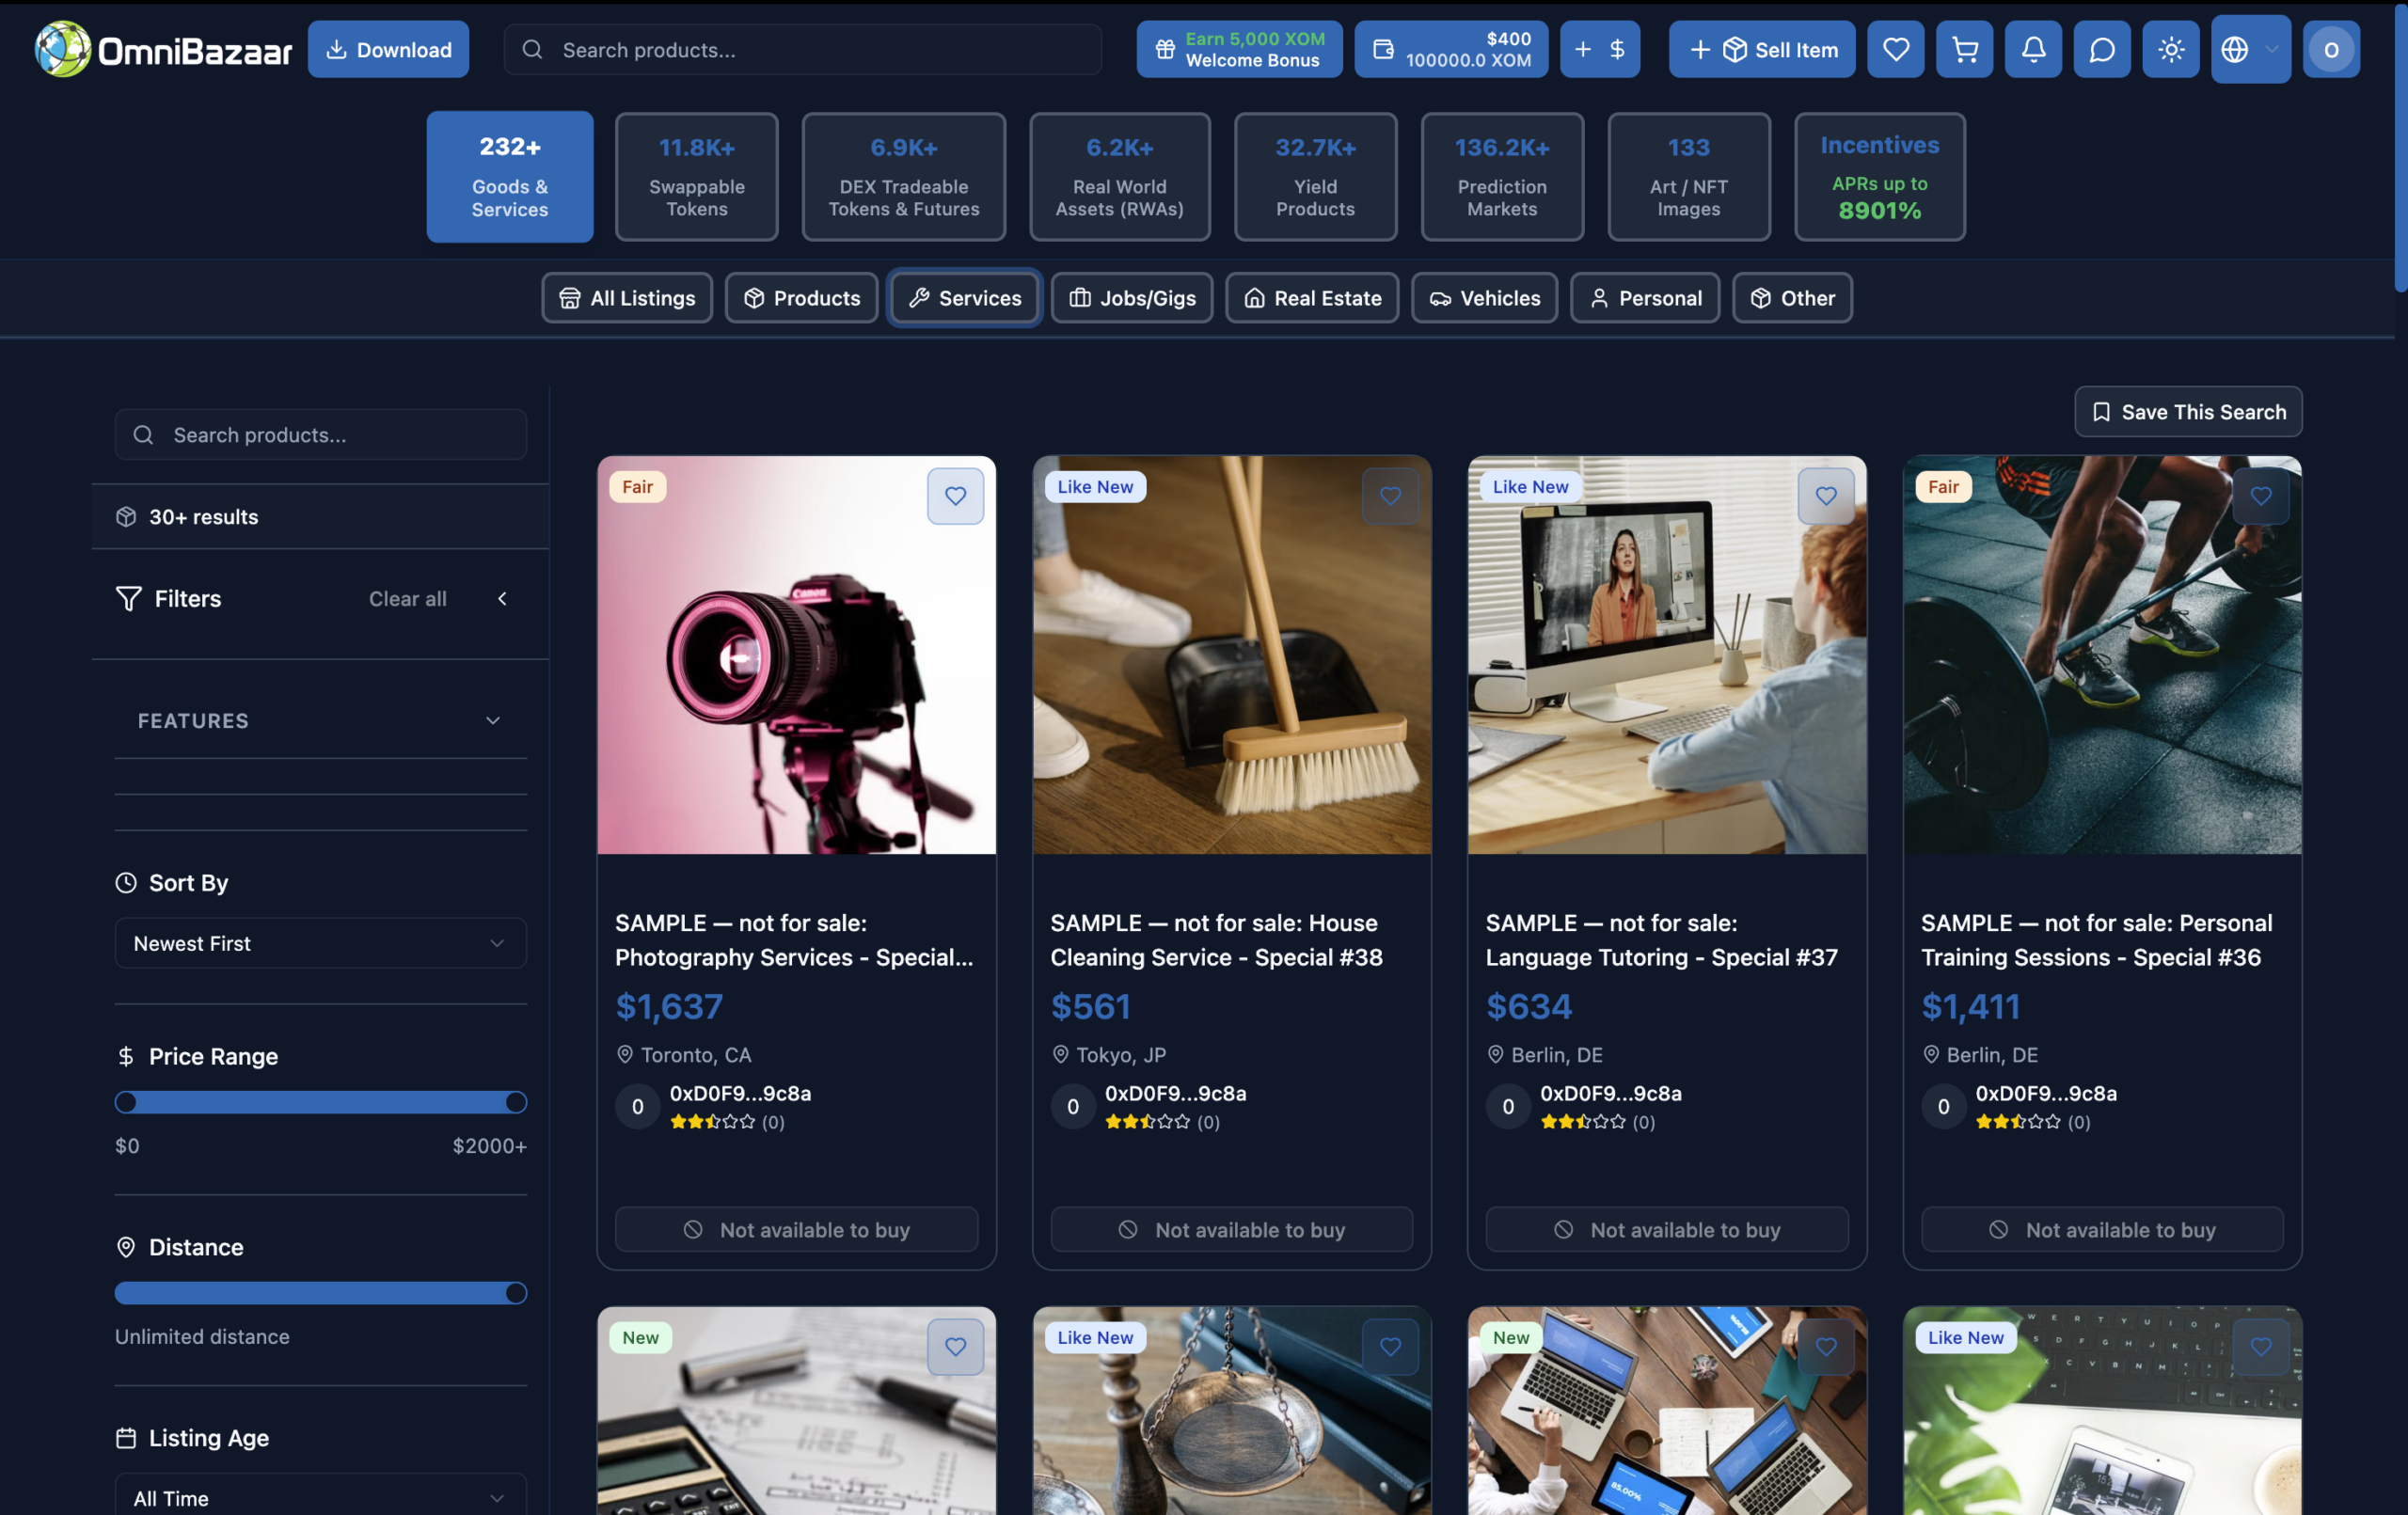Open Personal Training Sessions - Special #36 title
This screenshot has height=1515, width=2408.
pos(2097,940)
